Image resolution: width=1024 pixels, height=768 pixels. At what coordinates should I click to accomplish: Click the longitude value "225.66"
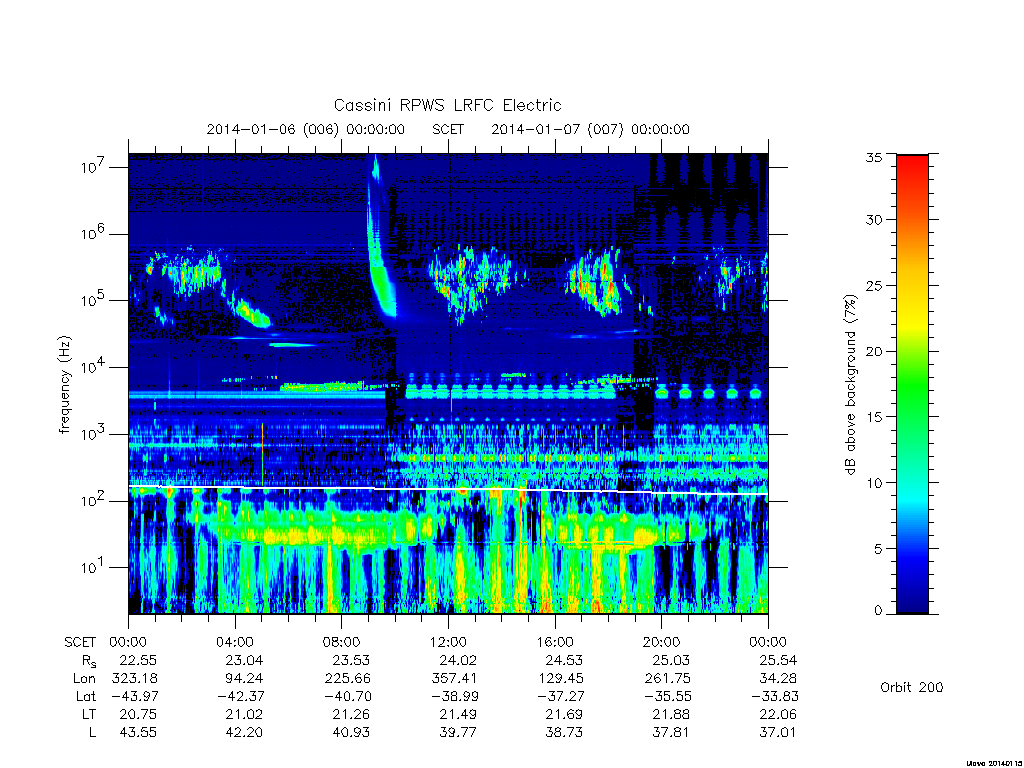pos(347,679)
